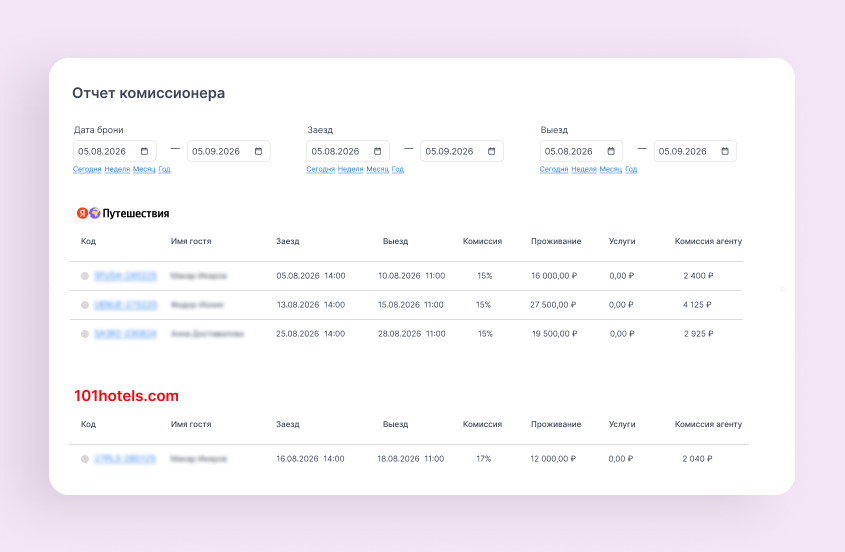Focus Выезд start date field

click(x=581, y=151)
